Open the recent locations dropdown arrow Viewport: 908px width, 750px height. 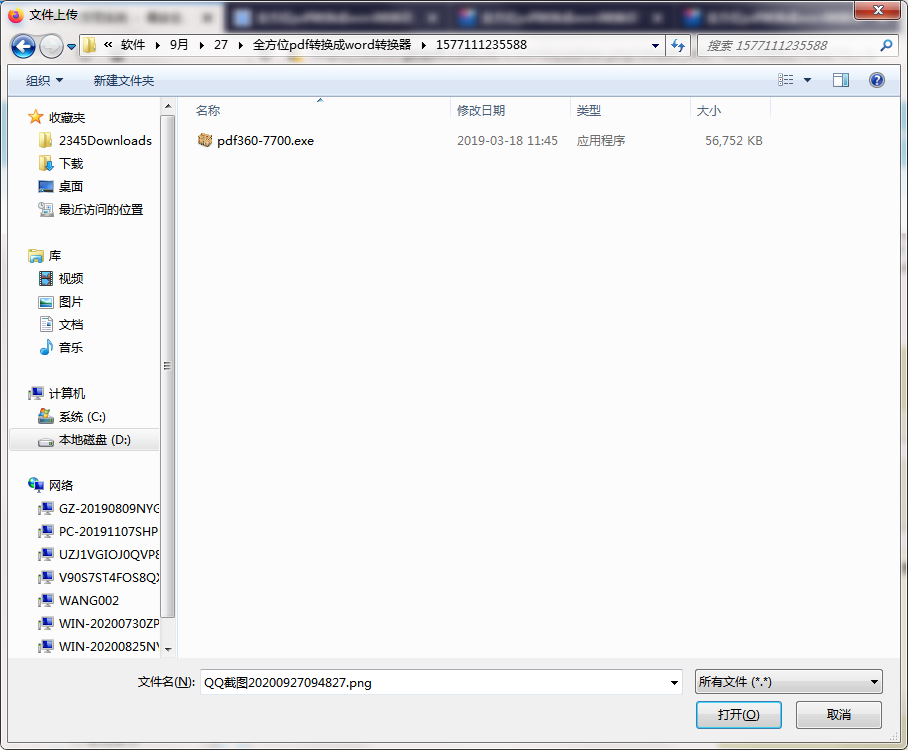coord(71,46)
